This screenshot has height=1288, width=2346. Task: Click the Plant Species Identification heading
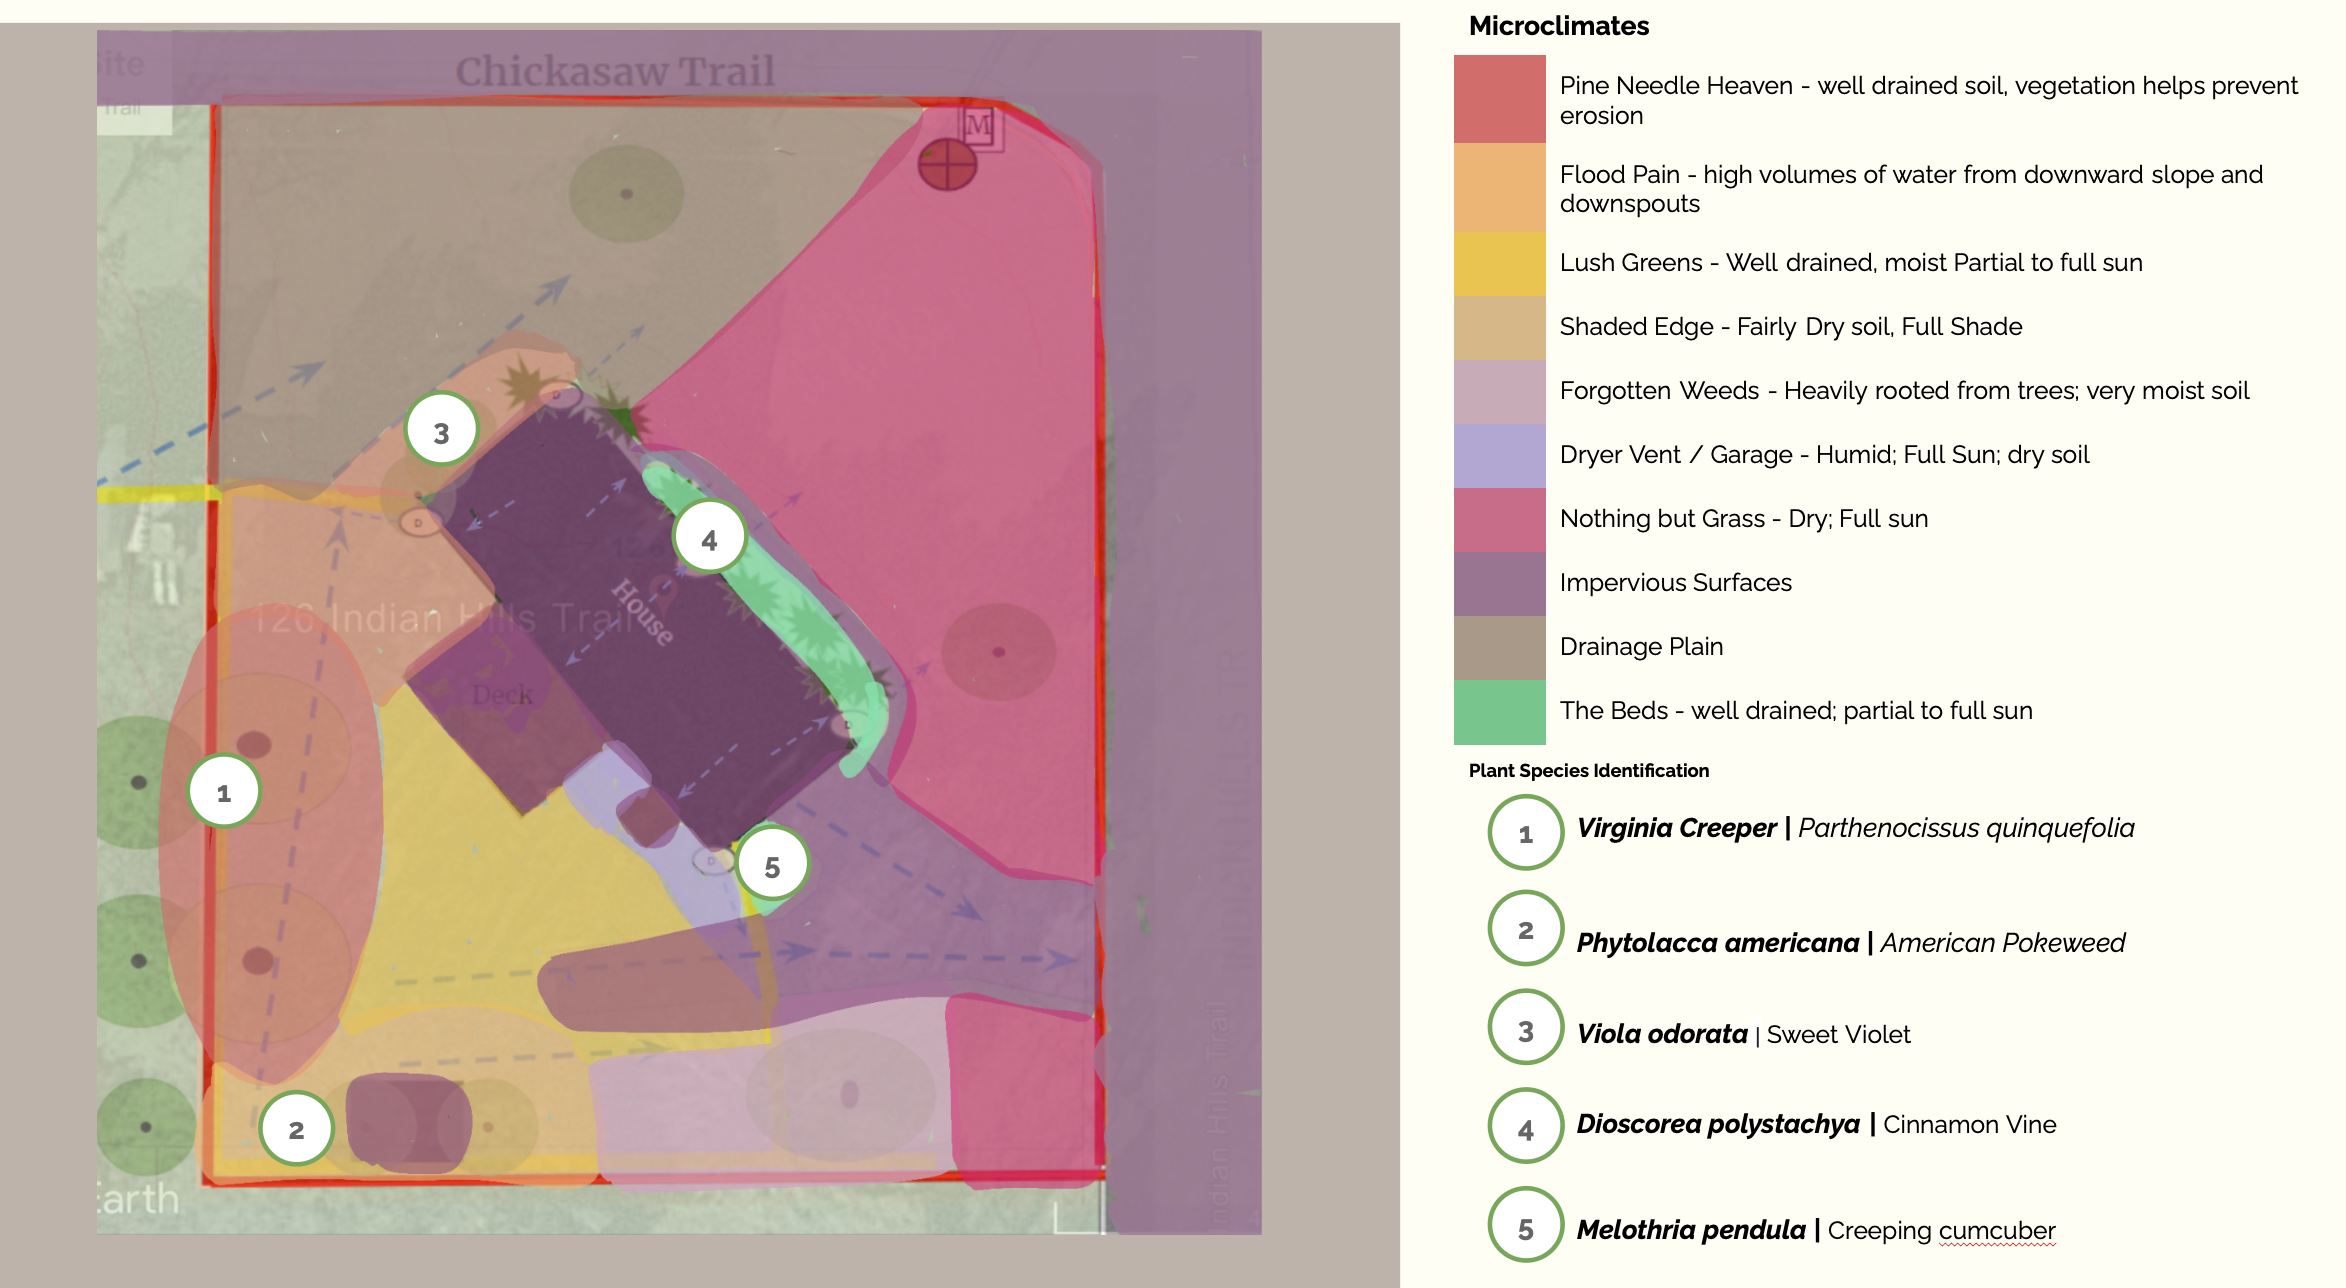click(x=1588, y=770)
